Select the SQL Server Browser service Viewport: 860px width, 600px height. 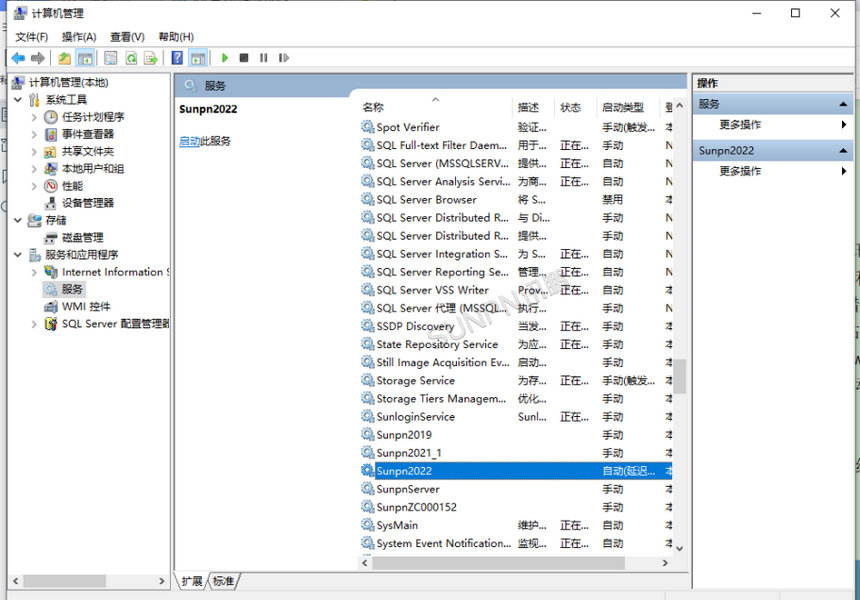[x=516, y=200]
